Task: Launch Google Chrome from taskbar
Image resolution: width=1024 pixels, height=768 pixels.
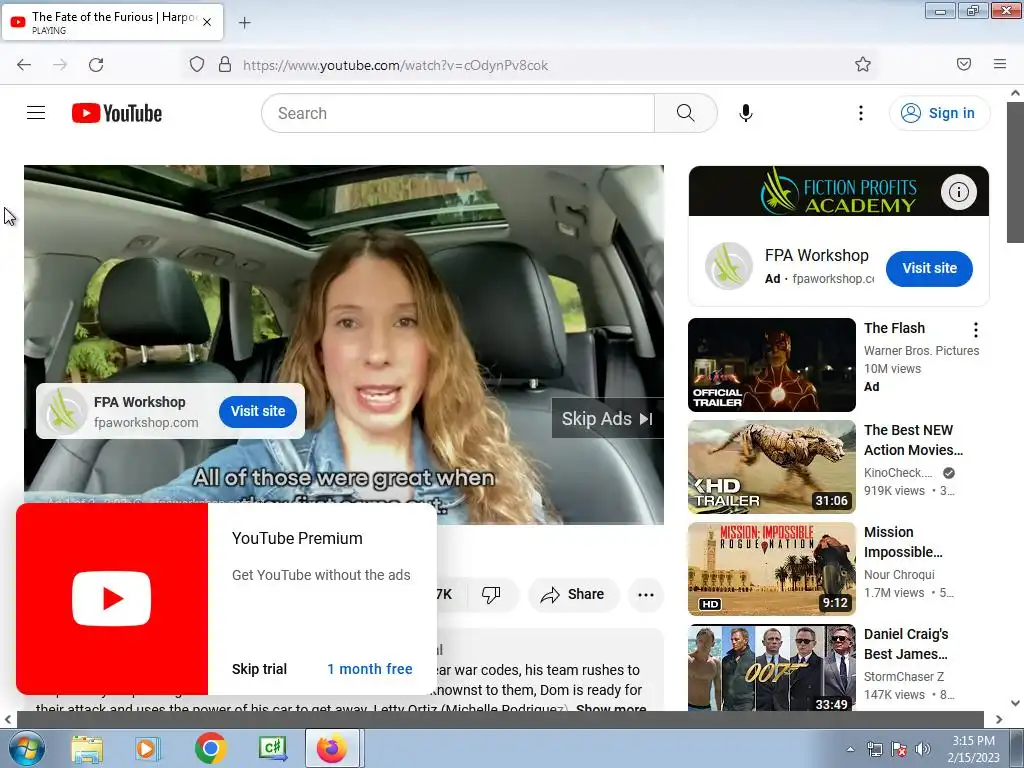Action: [210, 748]
